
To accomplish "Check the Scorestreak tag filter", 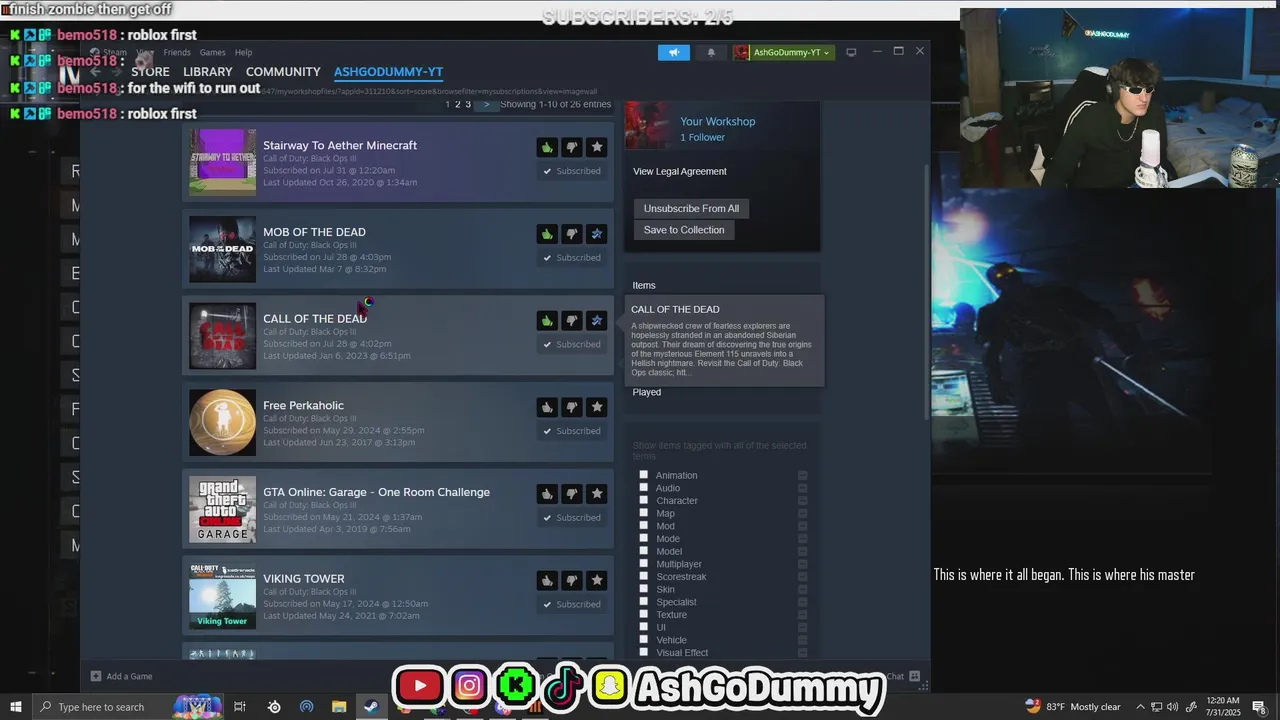I will 644,577.
